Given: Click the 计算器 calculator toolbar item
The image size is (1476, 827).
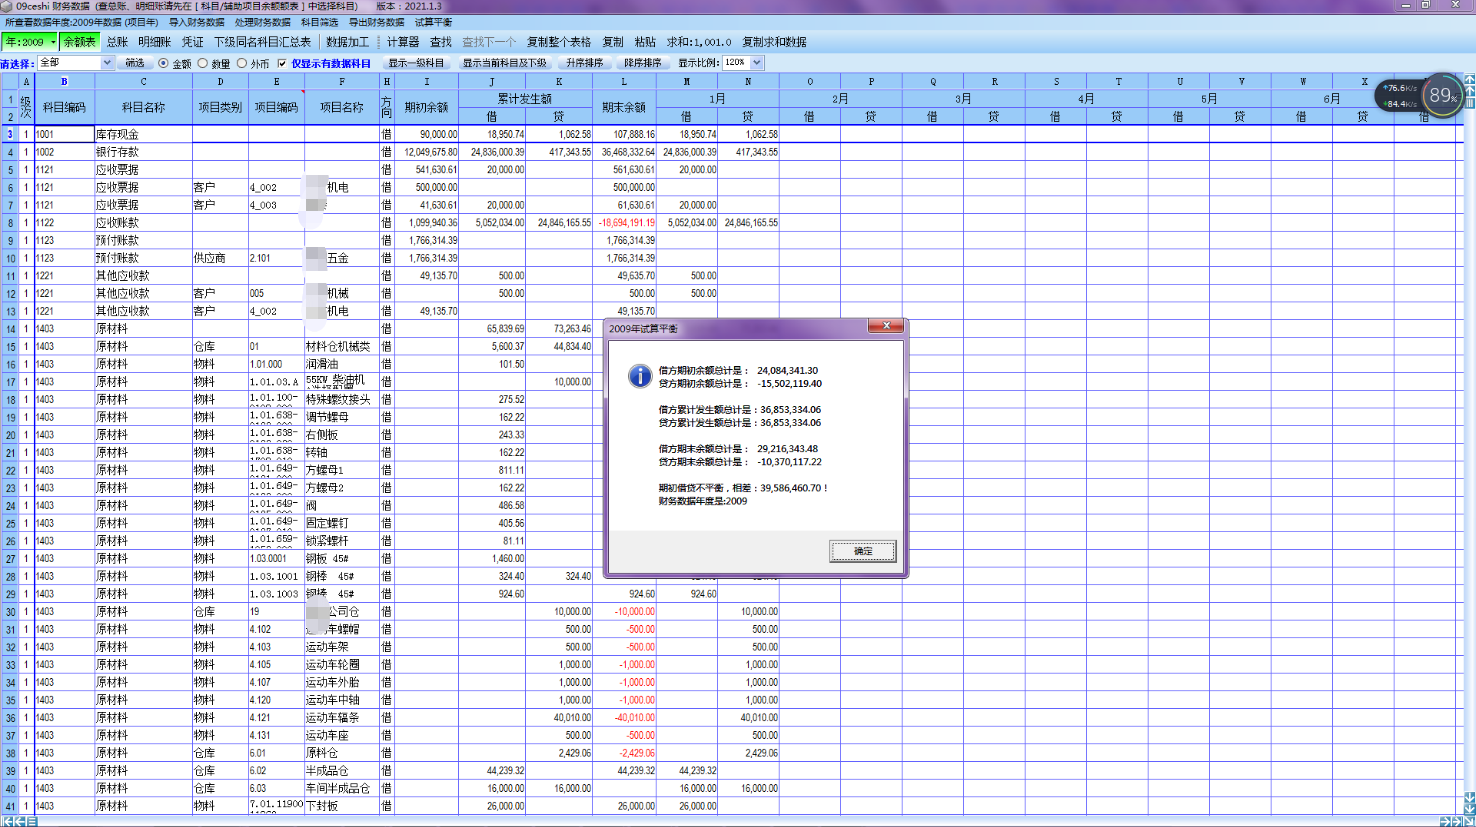Looking at the screenshot, I should [403, 42].
